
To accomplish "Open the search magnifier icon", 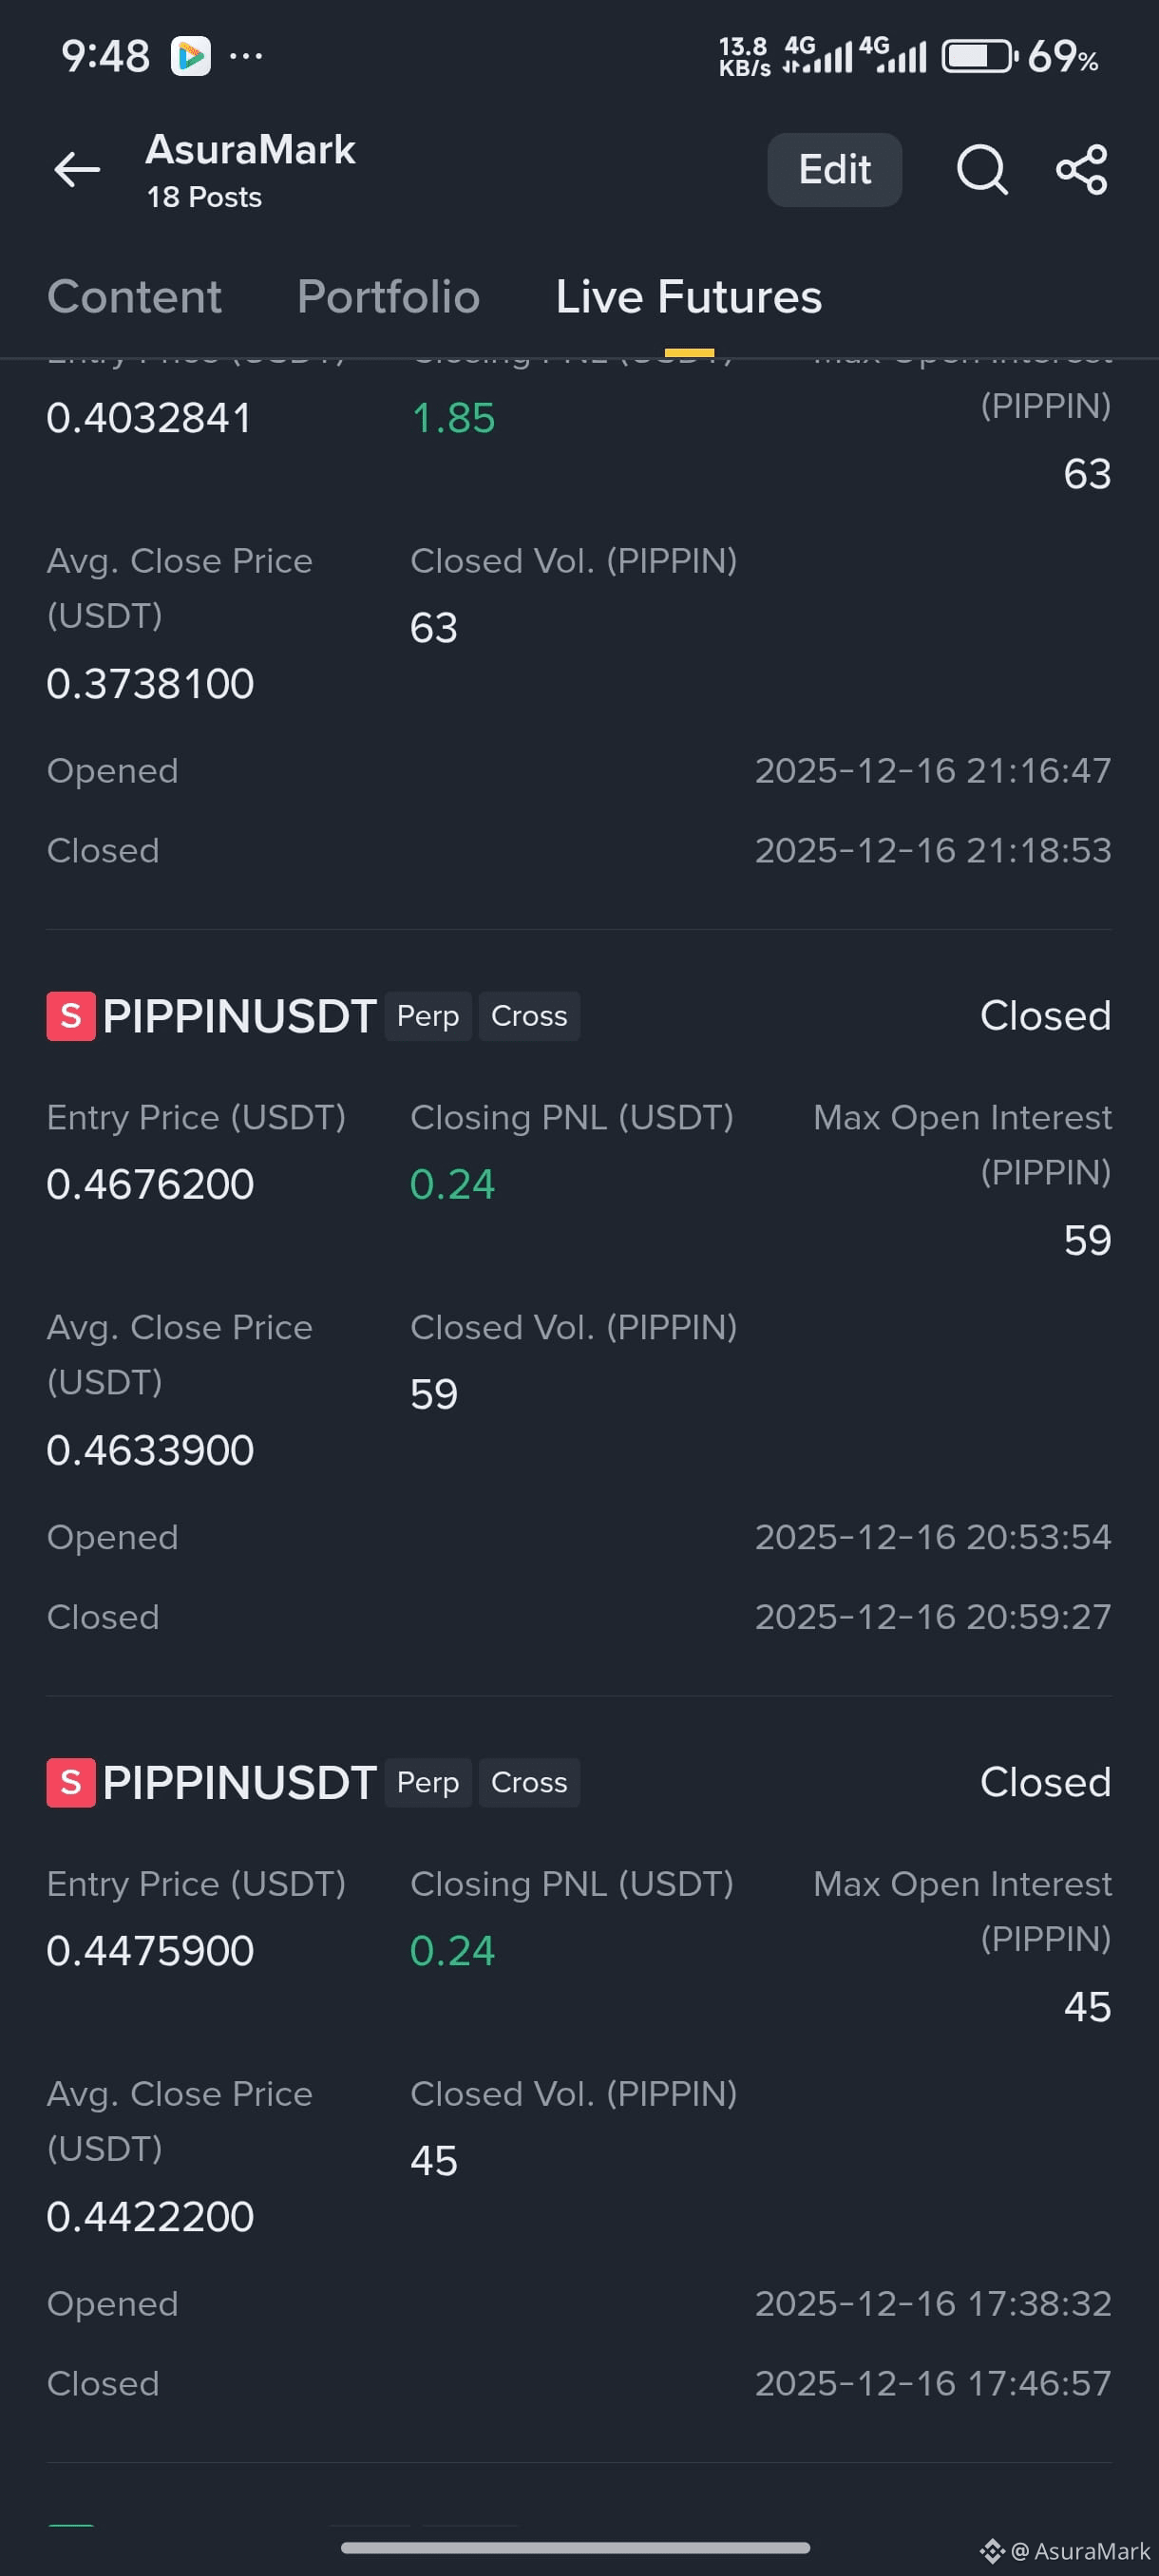I will pyautogui.click(x=982, y=169).
